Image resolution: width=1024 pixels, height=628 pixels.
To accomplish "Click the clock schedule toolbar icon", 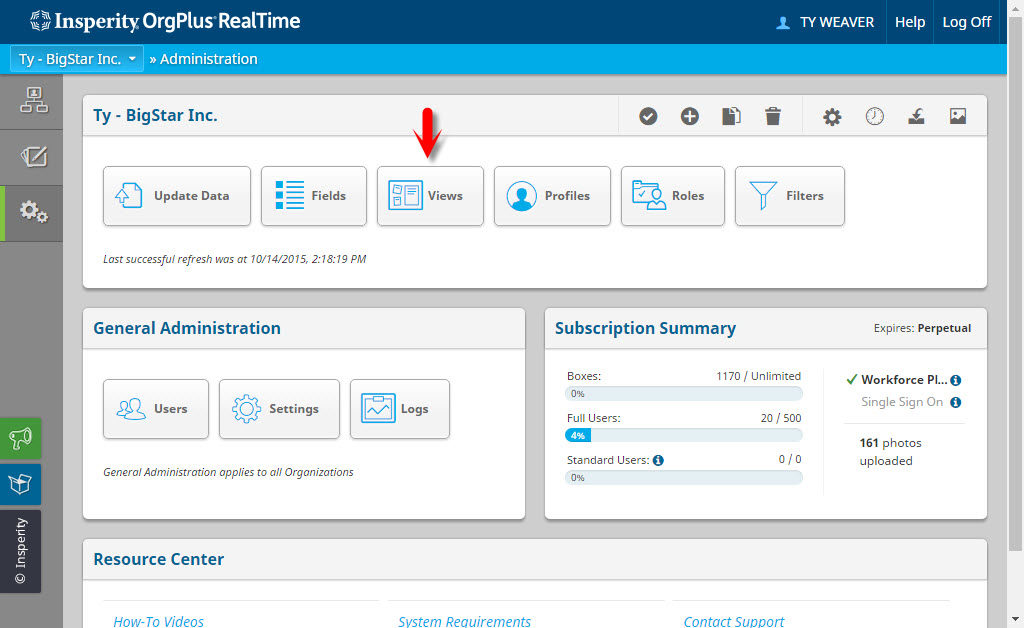I will click(x=874, y=116).
